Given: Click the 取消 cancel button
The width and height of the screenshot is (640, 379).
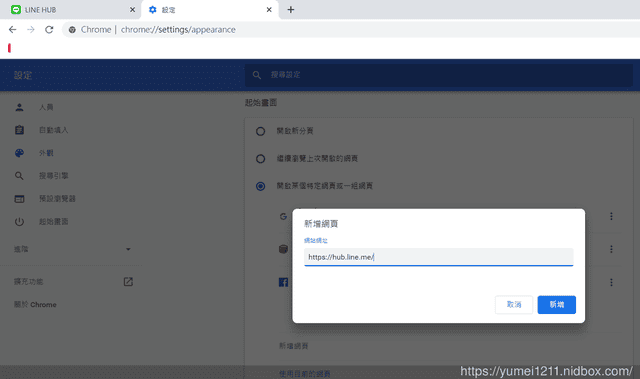Looking at the screenshot, I should [514, 305].
